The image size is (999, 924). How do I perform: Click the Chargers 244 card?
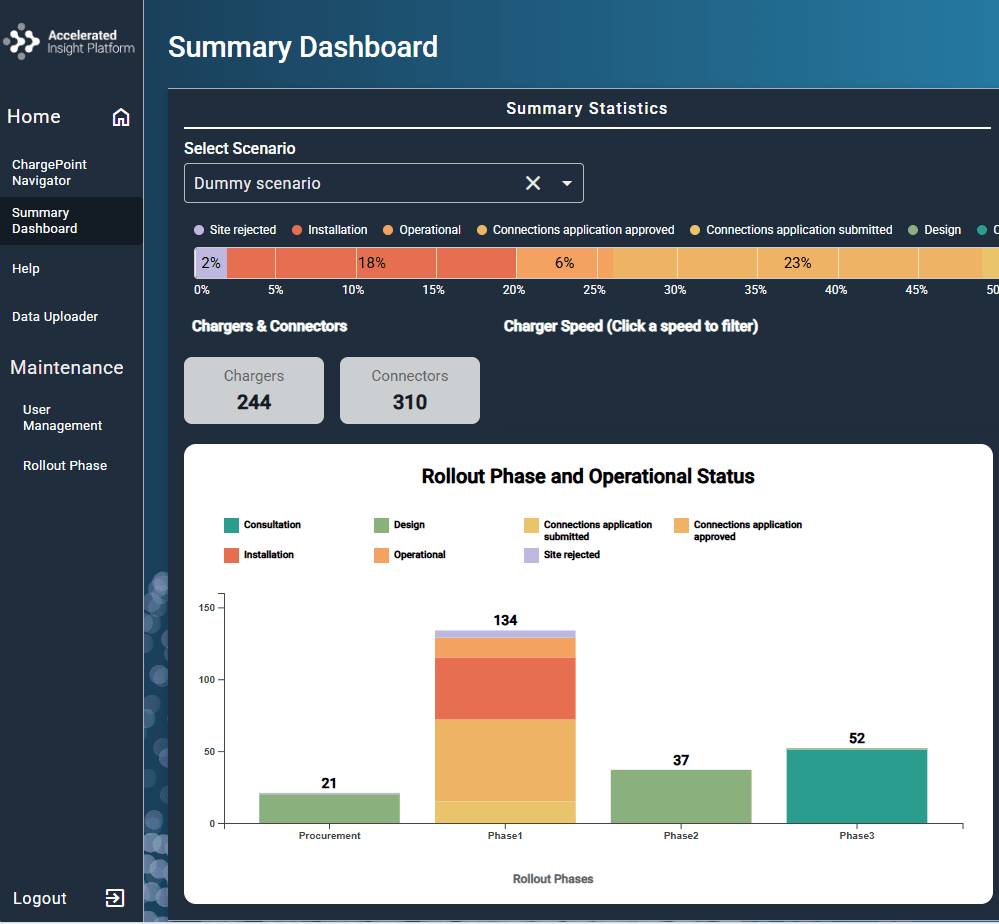coord(254,390)
